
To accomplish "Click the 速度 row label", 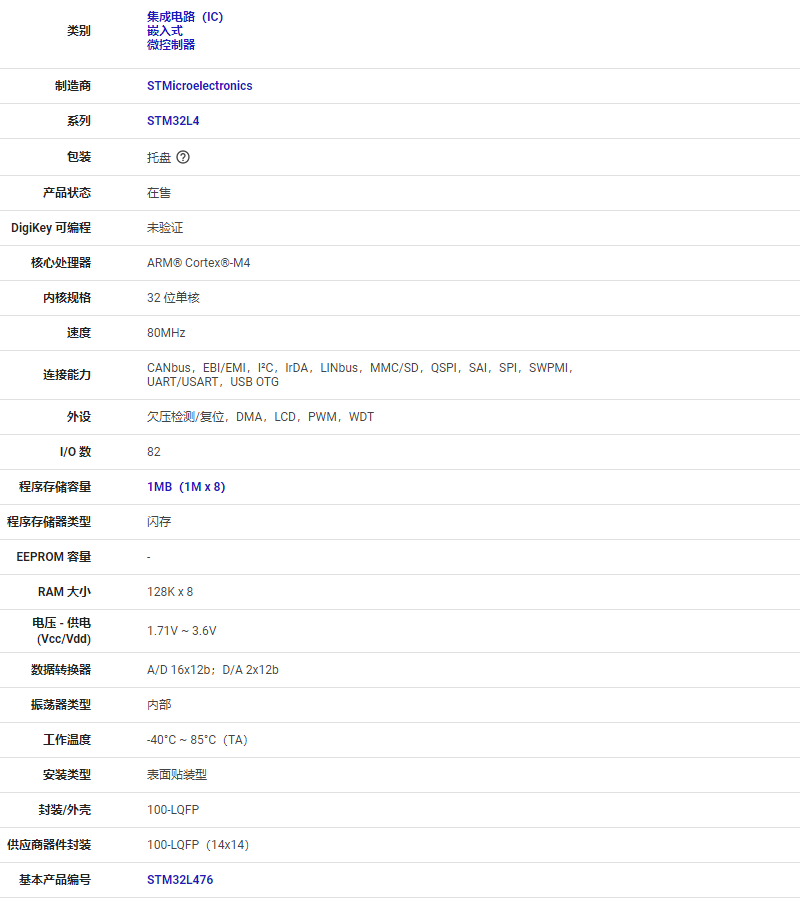I will [x=79, y=333].
